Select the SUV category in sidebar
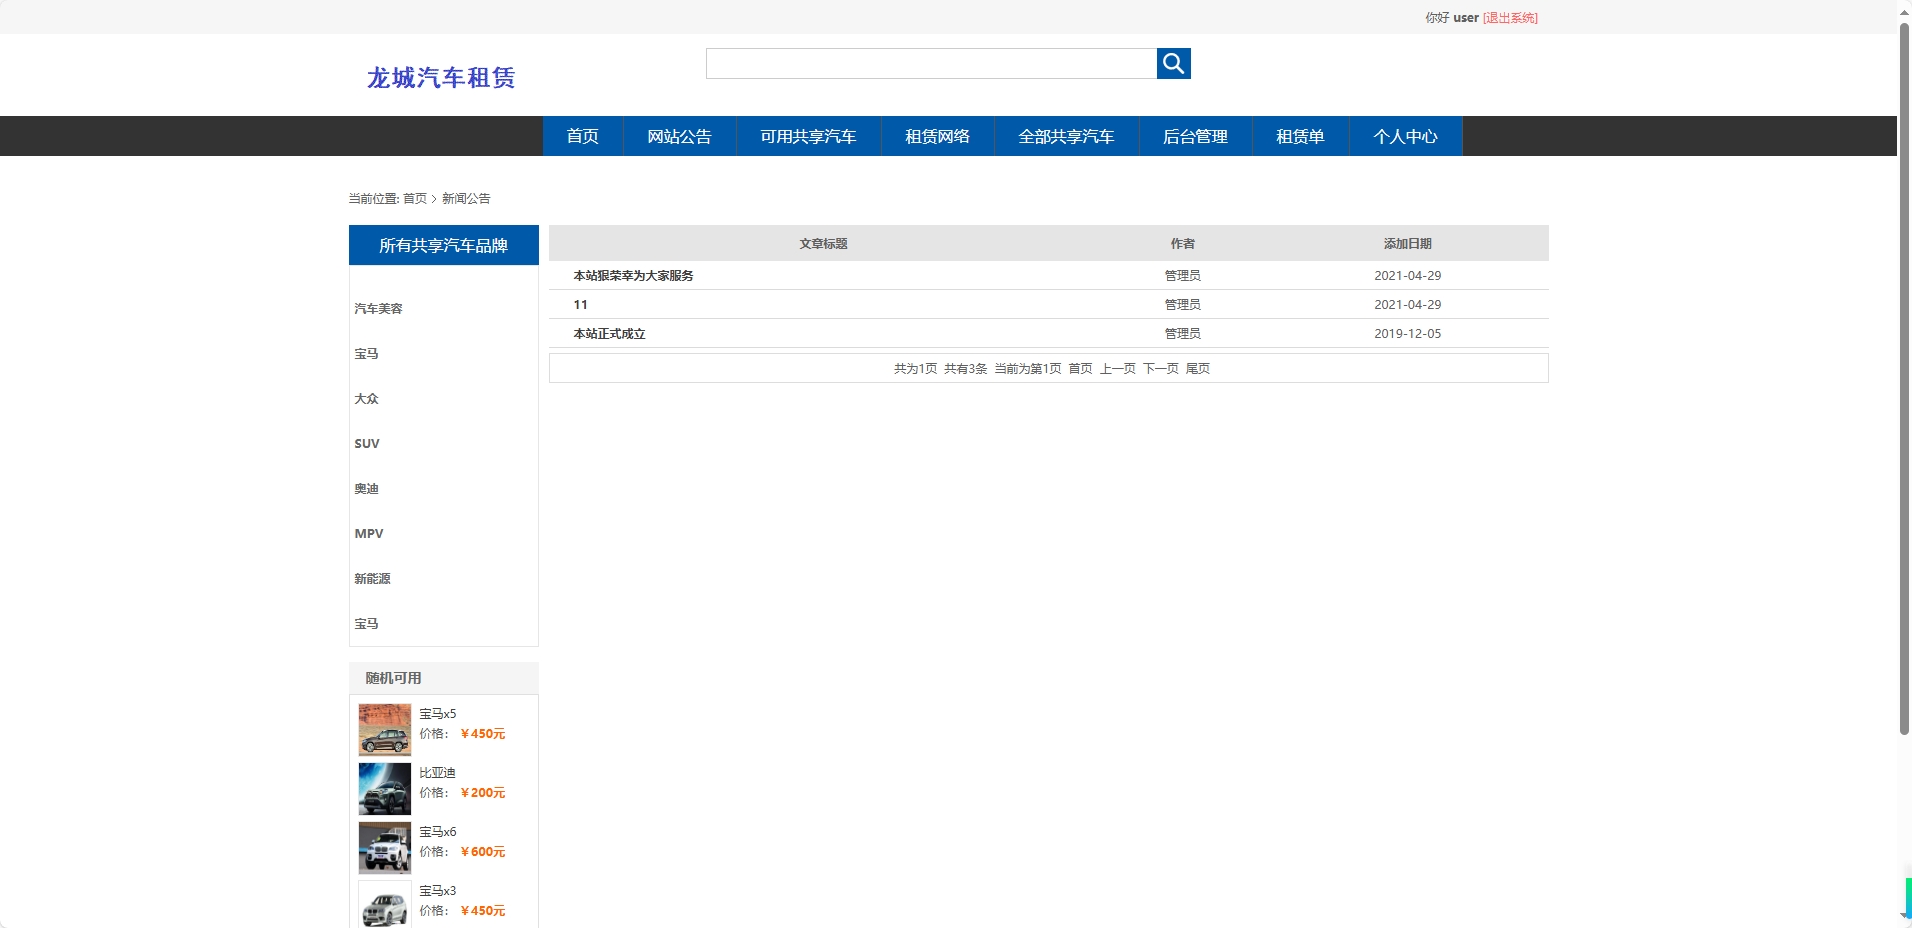The width and height of the screenshot is (1912, 928). [366, 443]
